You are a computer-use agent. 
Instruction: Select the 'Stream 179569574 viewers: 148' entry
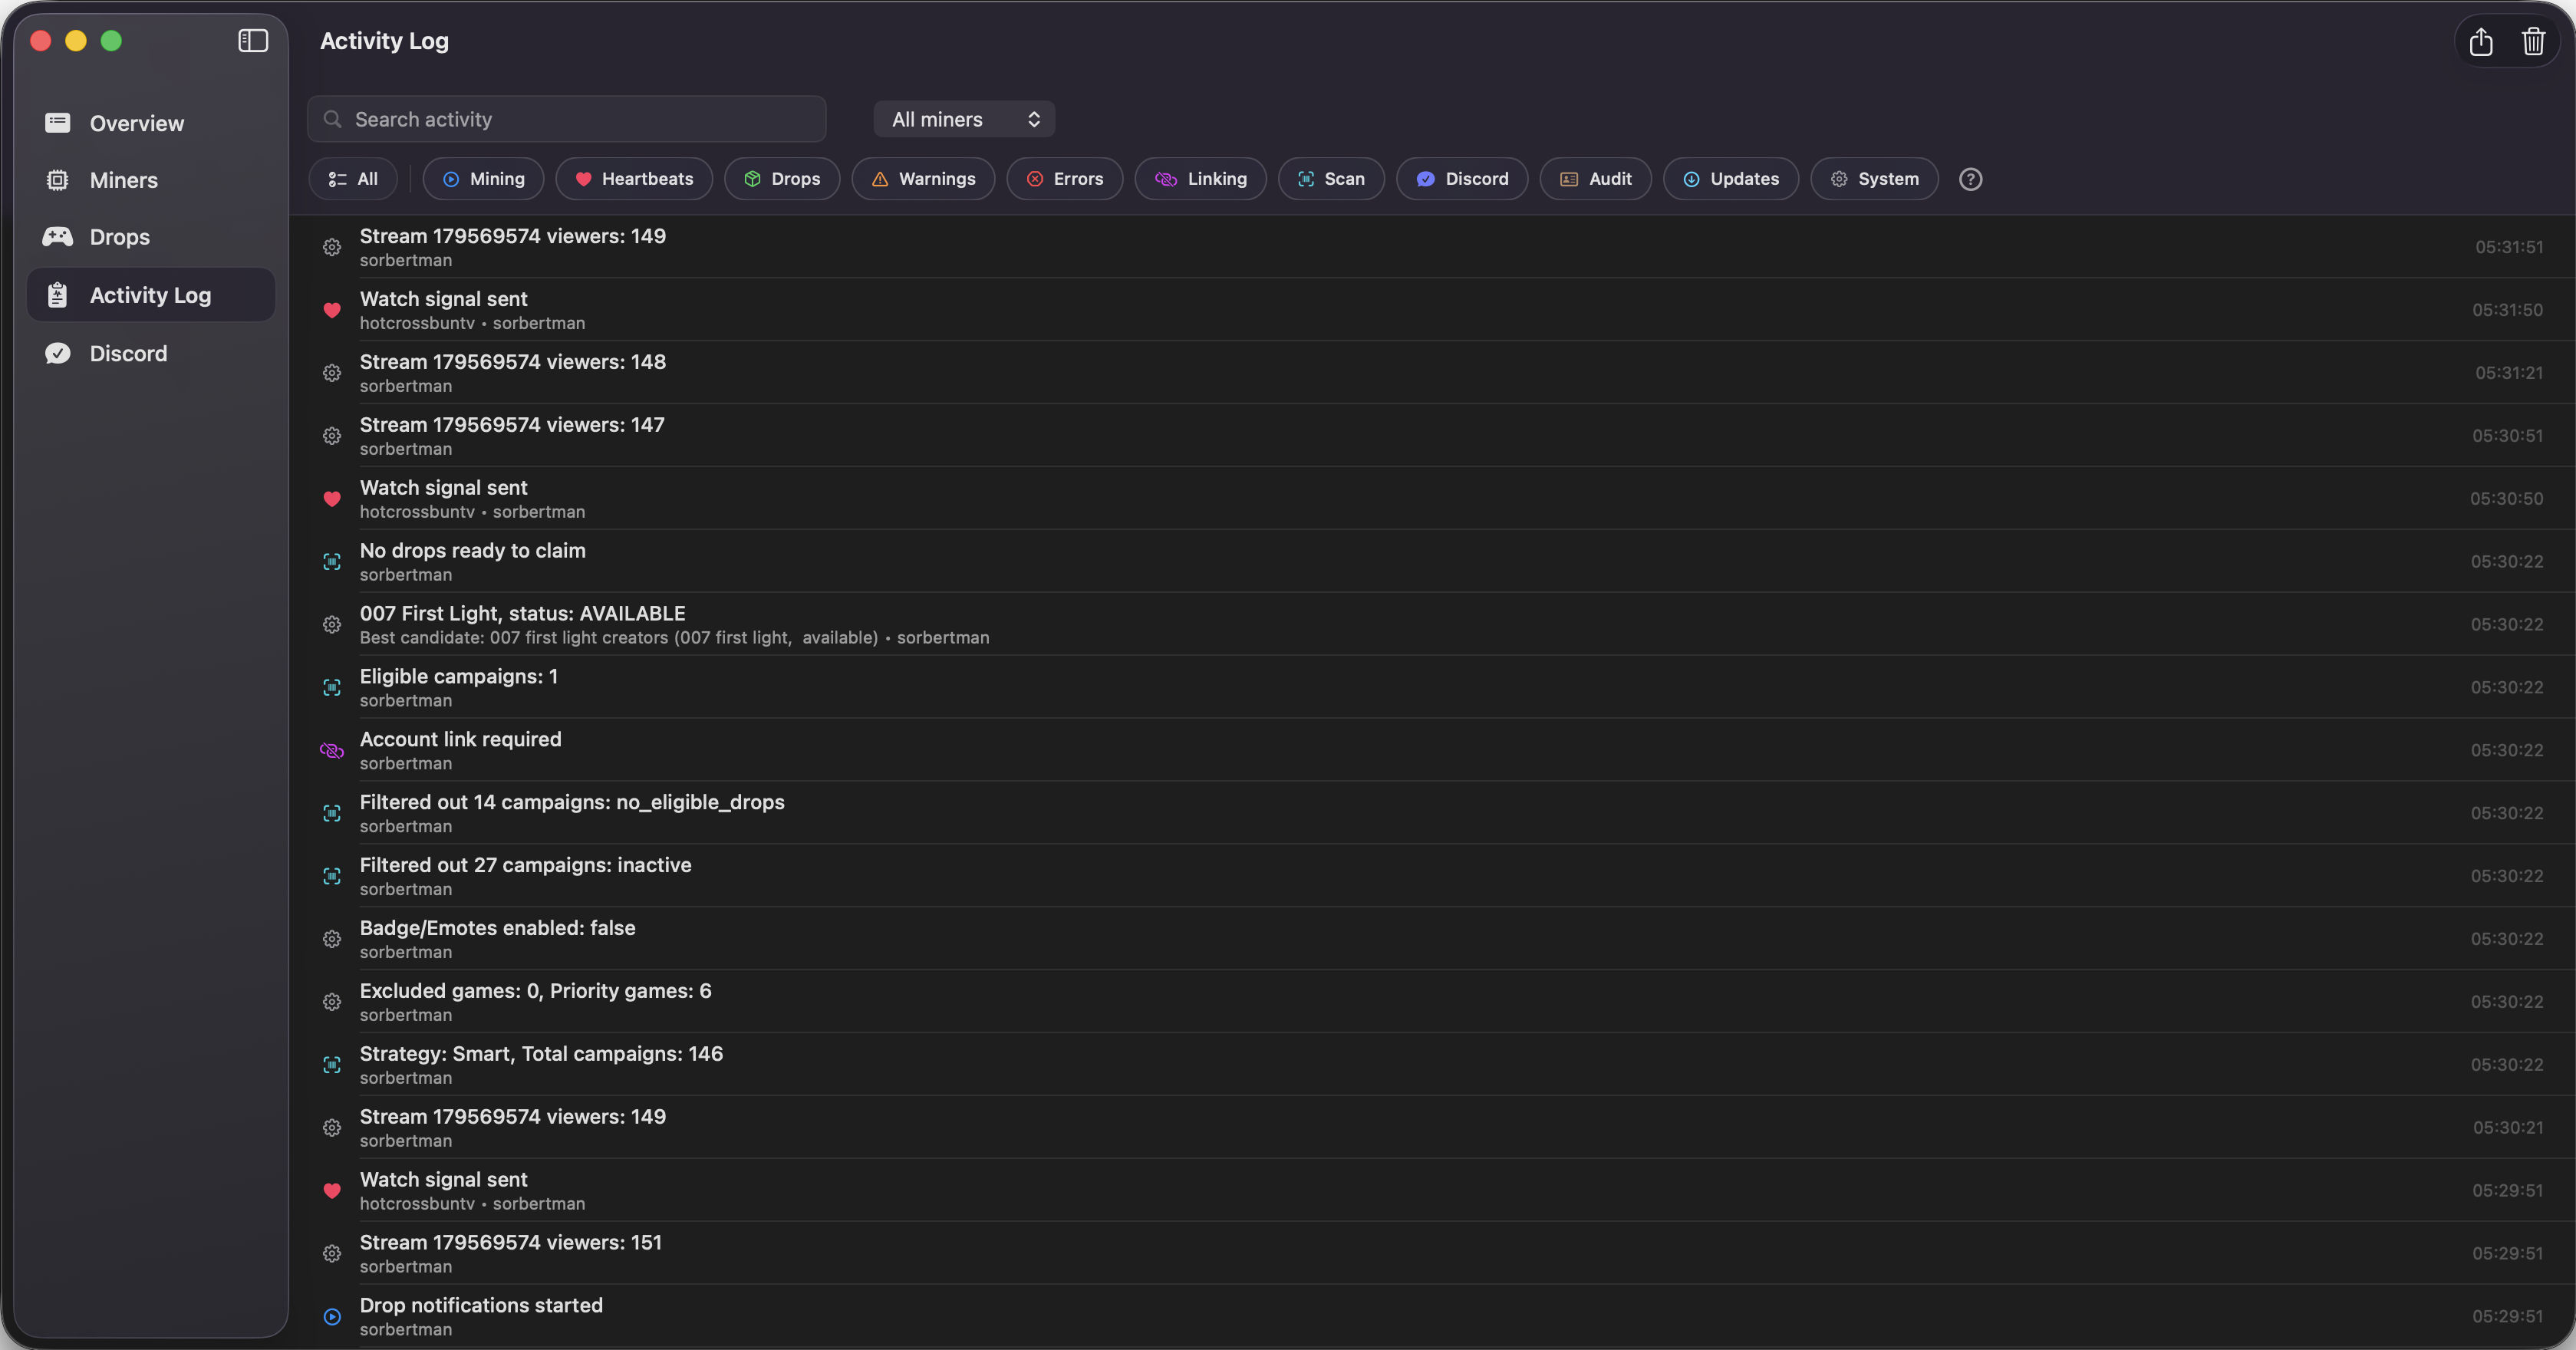point(1432,373)
